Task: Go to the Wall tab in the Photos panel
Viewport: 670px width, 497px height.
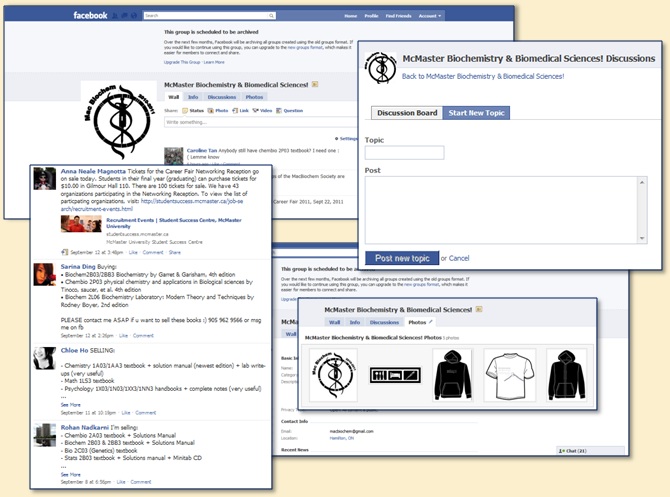Action: point(335,322)
